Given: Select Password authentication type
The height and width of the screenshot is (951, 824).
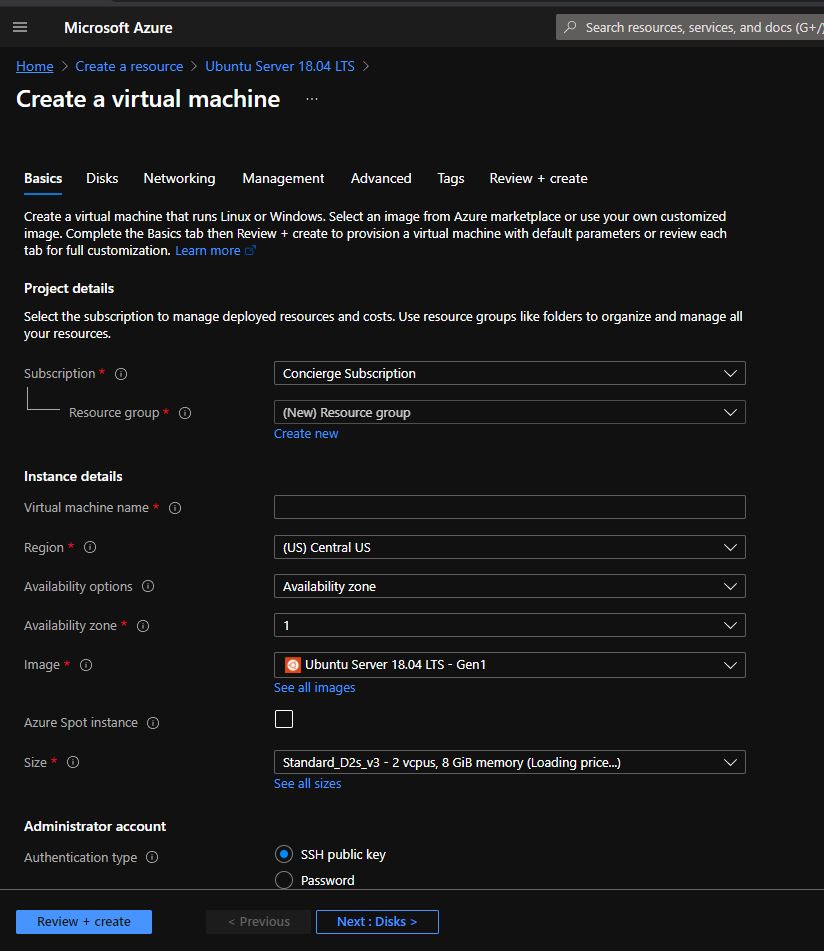Looking at the screenshot, I should 284,881.
